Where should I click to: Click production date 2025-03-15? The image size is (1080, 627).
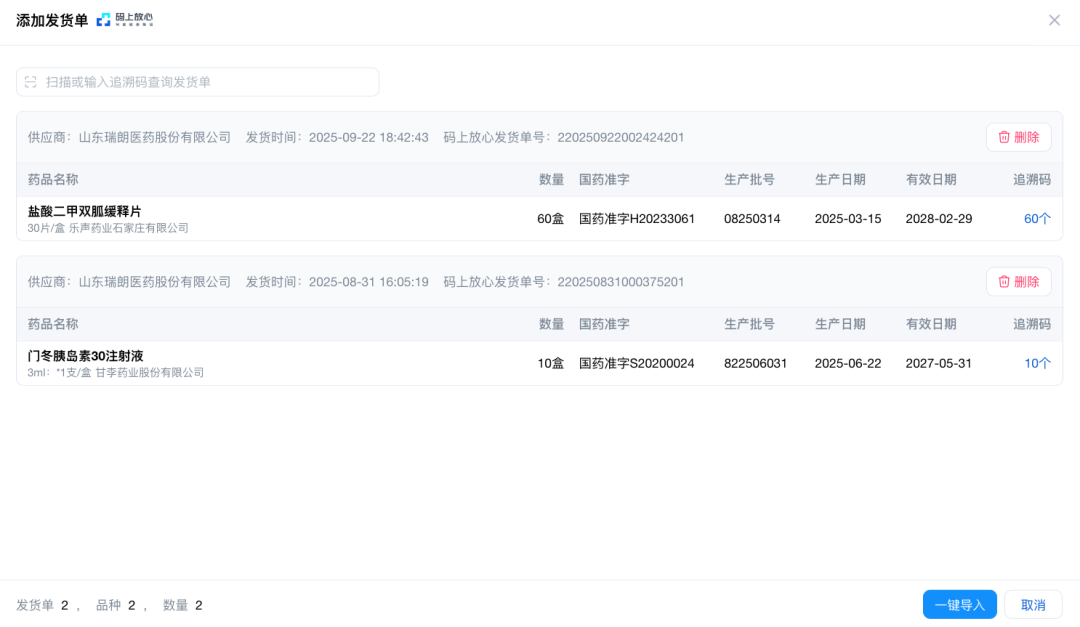847,218
